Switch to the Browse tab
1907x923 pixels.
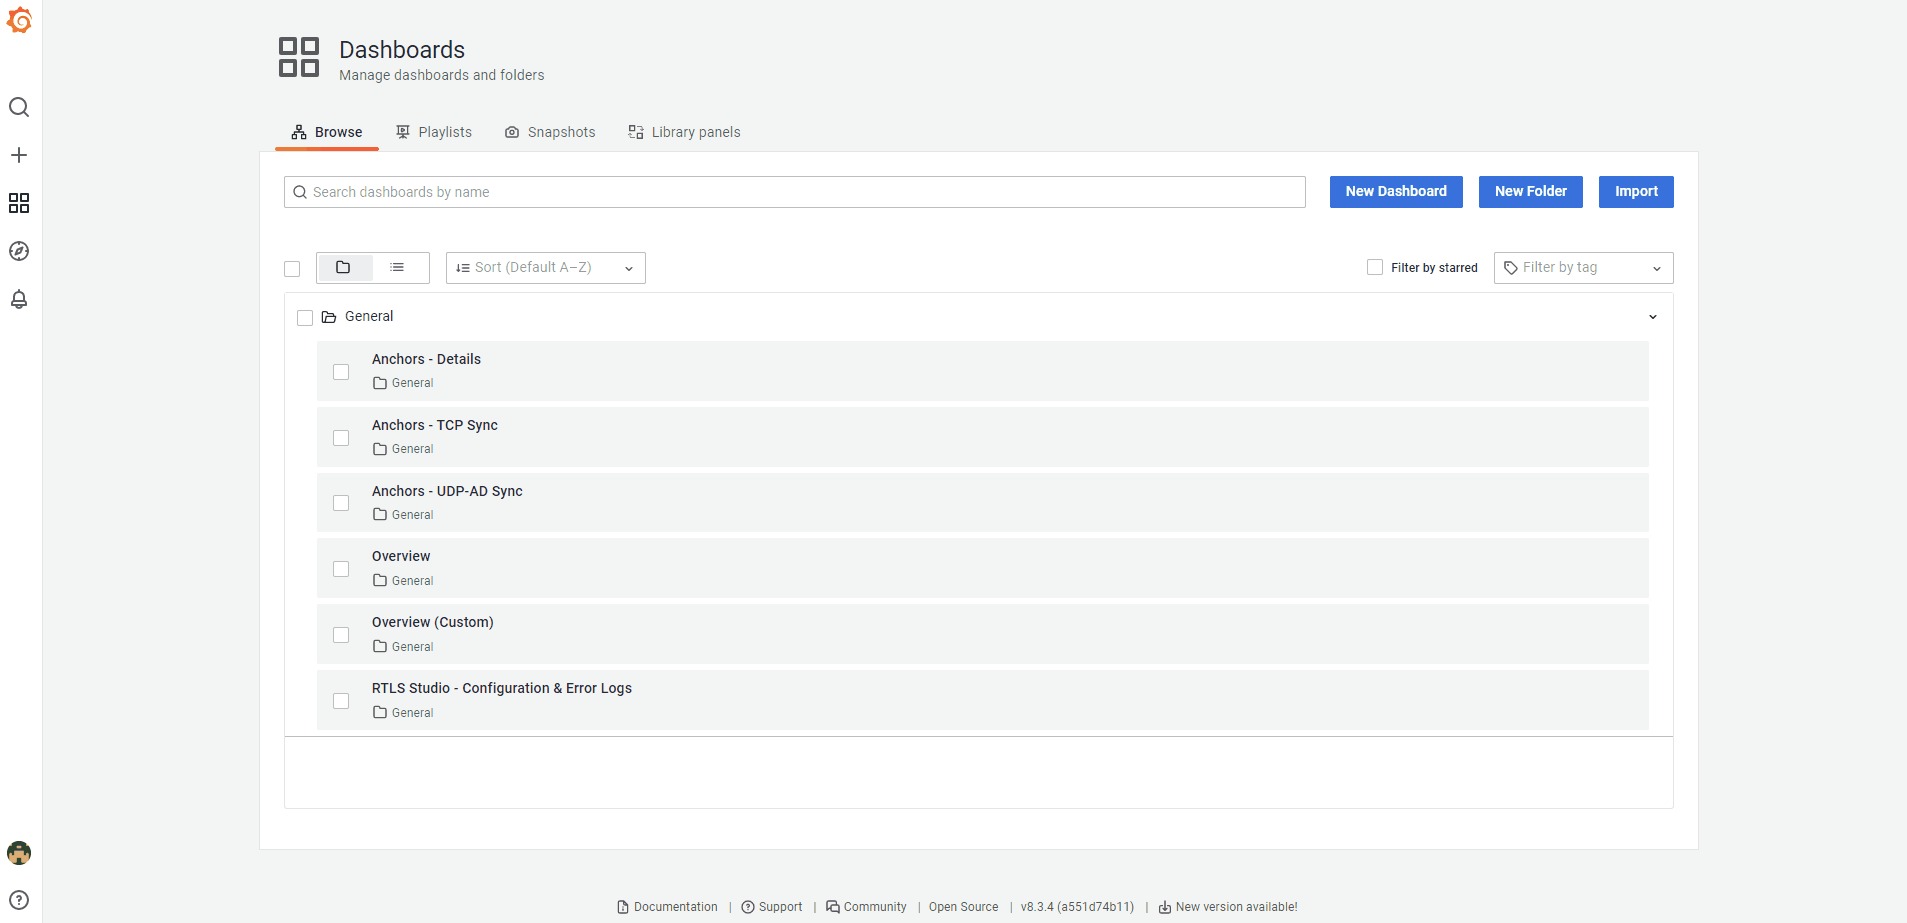[x=327, y=132]
